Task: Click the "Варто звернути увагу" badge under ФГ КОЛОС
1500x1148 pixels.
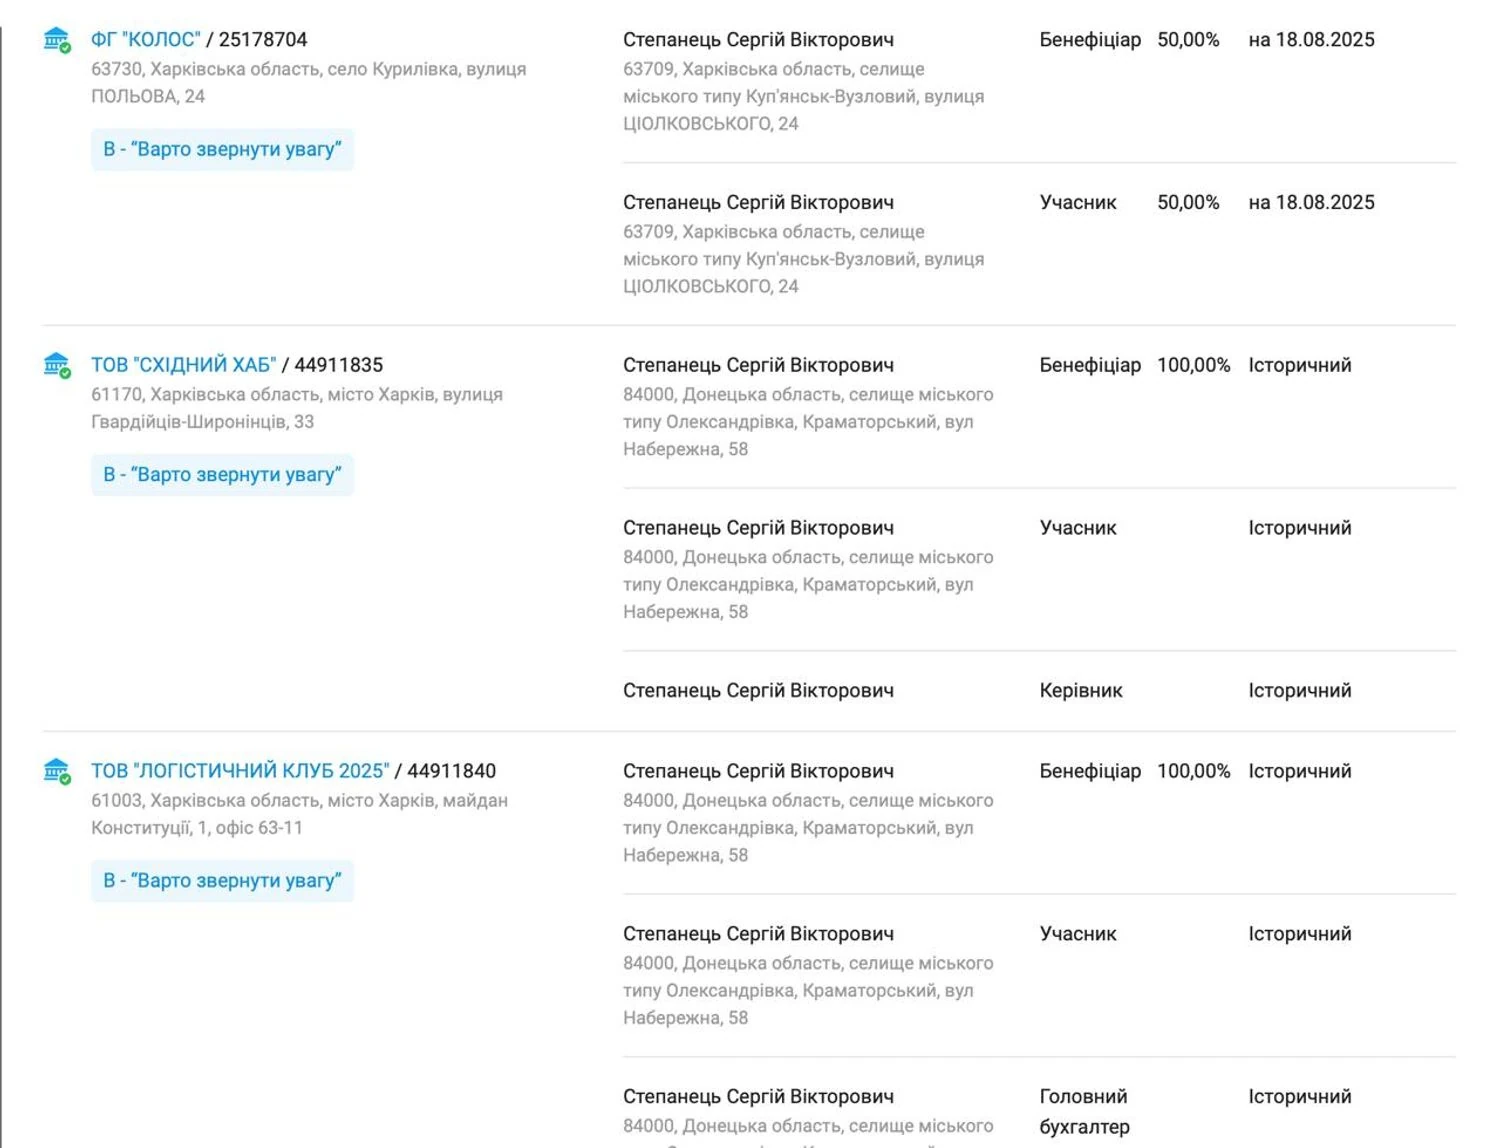Action: coord(222,149)
